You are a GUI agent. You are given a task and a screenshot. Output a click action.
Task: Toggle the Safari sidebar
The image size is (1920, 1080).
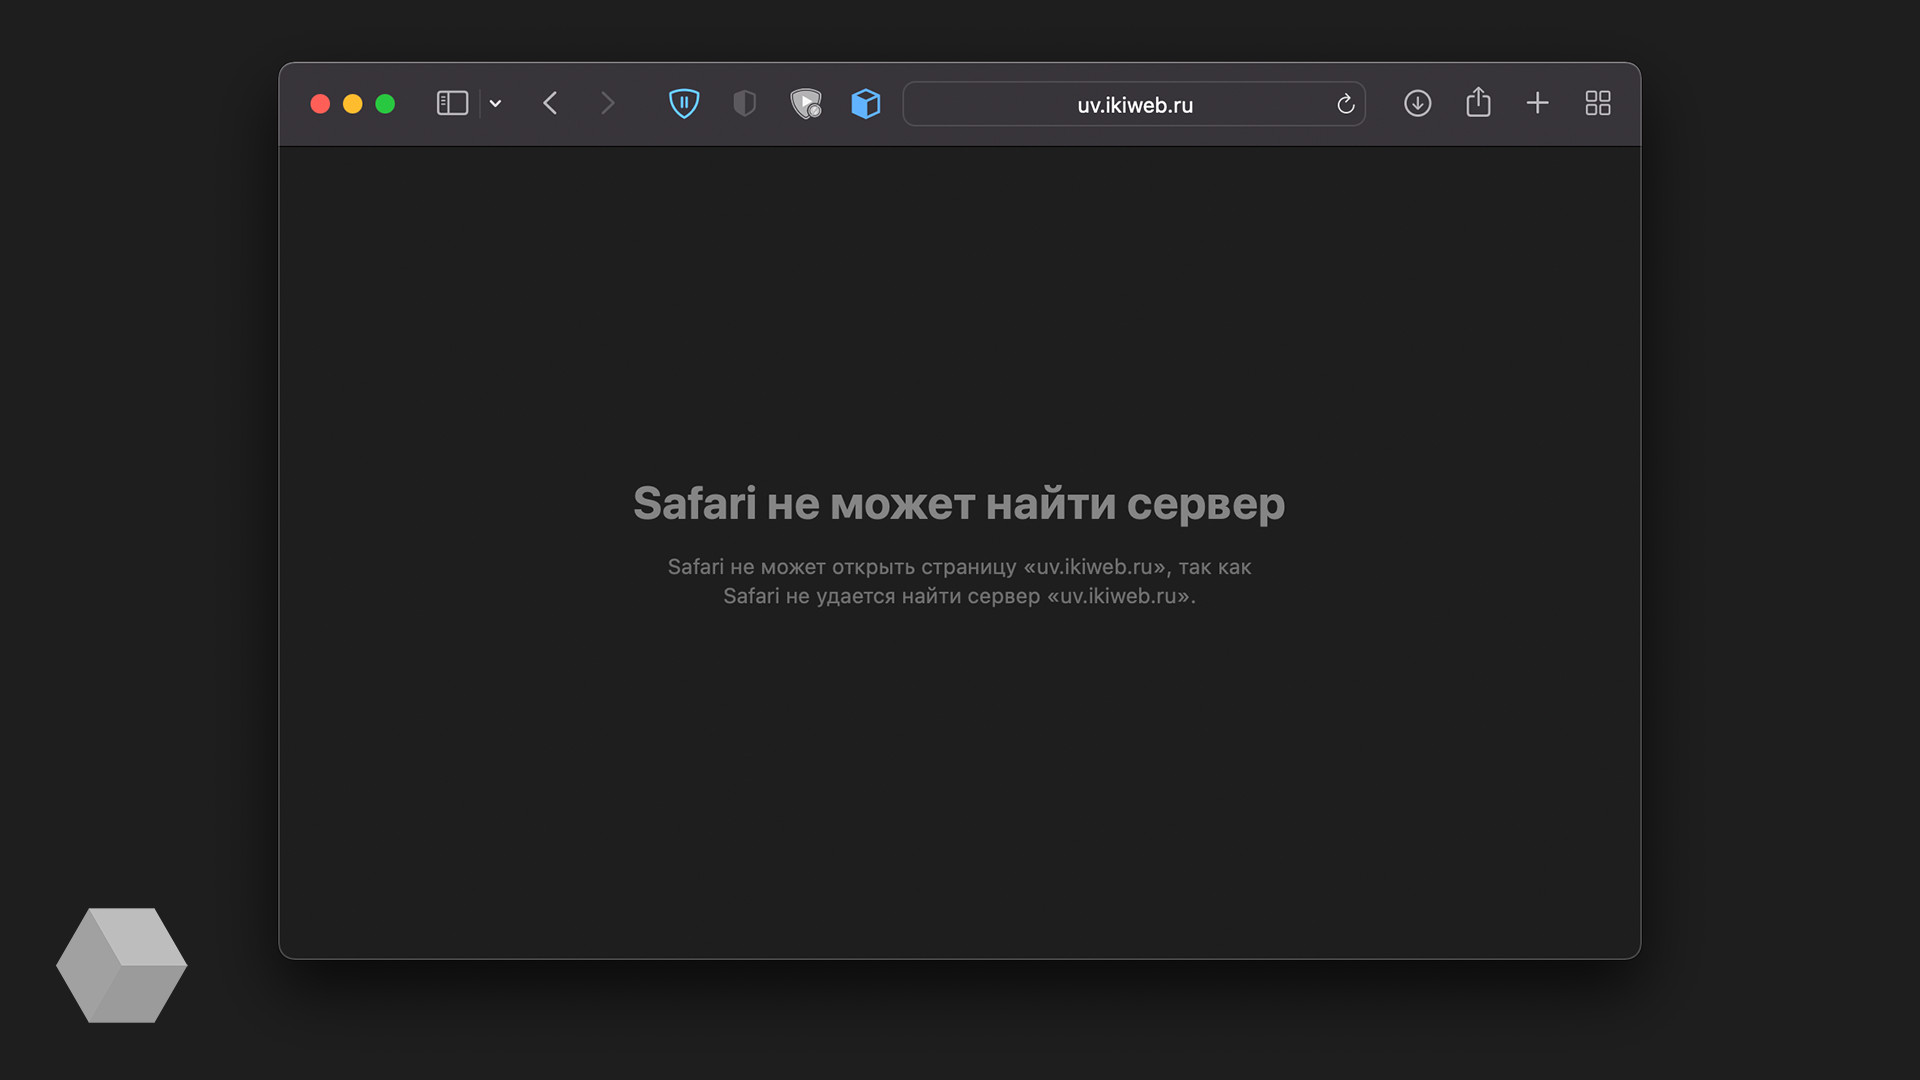point(452,103)
